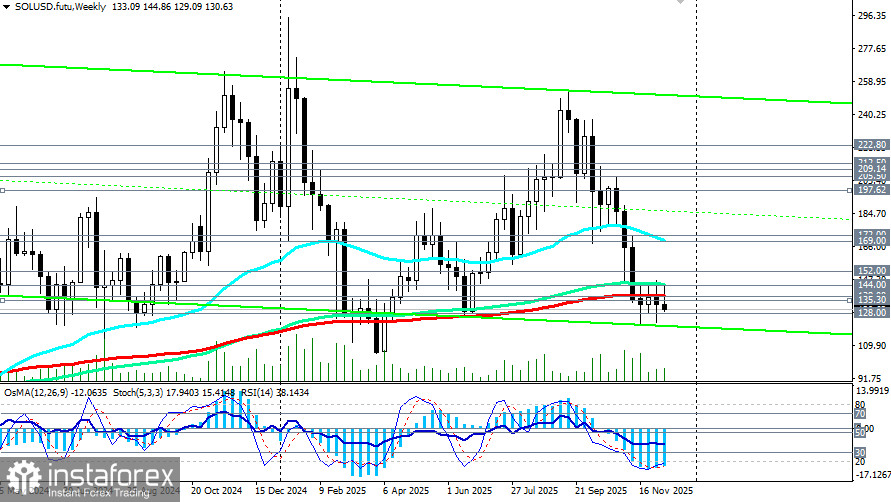Viewport: 891px width, 502px height.
Task: Click the 128.00 price level label
Action: coord(872,313)
